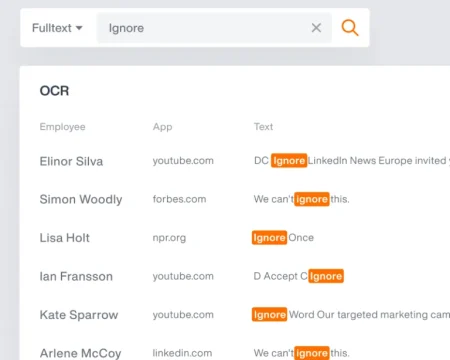Select employee Ian Fransson
Viewport: 450px width, 360px height.
(x=76, y=276)
